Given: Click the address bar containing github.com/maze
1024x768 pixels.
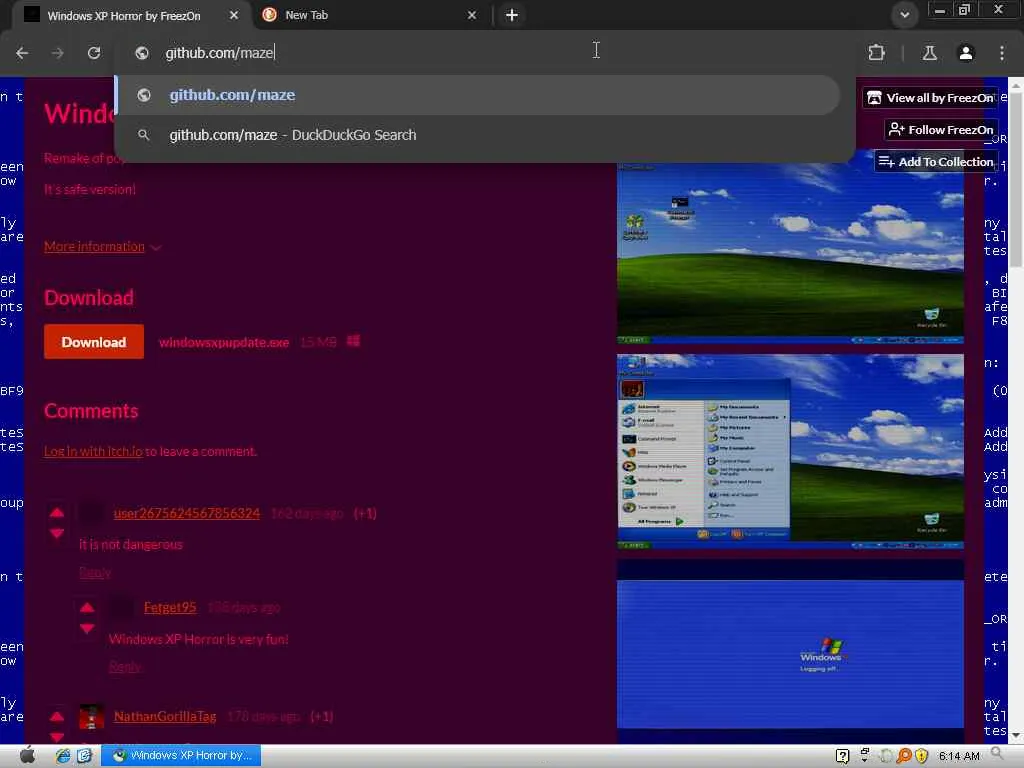Looking at the screenshot, I should click(485, 53).
